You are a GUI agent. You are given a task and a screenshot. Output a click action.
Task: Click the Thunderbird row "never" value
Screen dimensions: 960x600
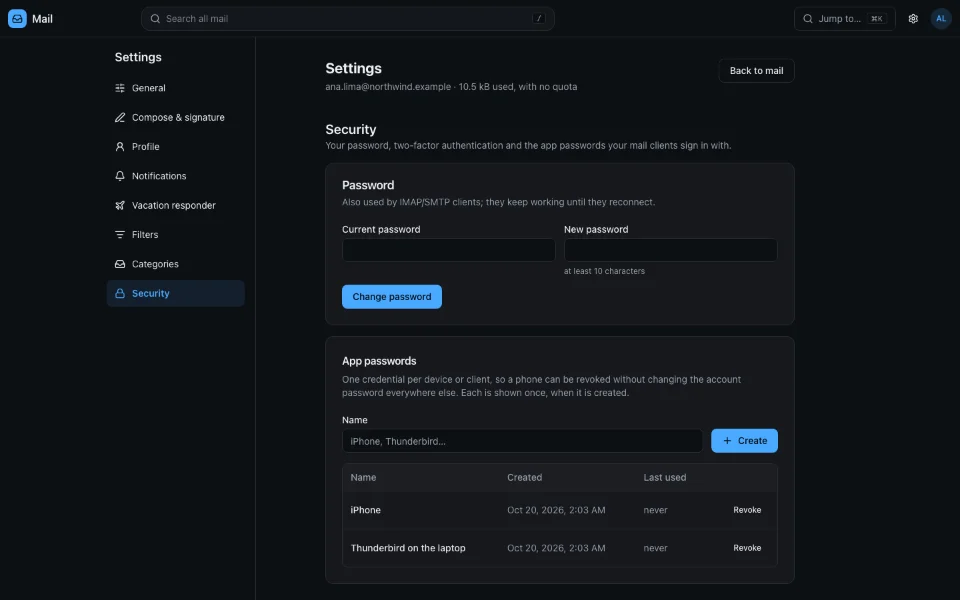655,548
